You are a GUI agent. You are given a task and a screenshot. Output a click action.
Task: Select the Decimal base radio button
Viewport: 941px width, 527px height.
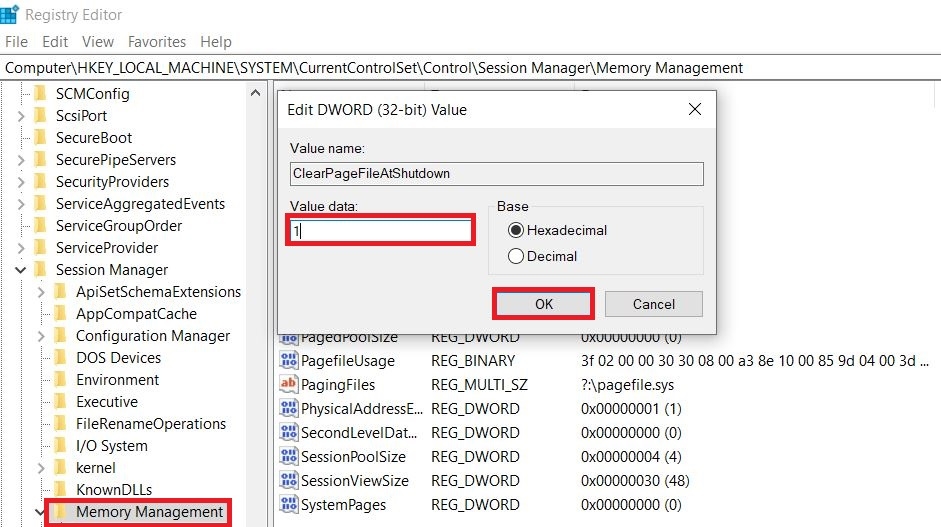(516, 256)
